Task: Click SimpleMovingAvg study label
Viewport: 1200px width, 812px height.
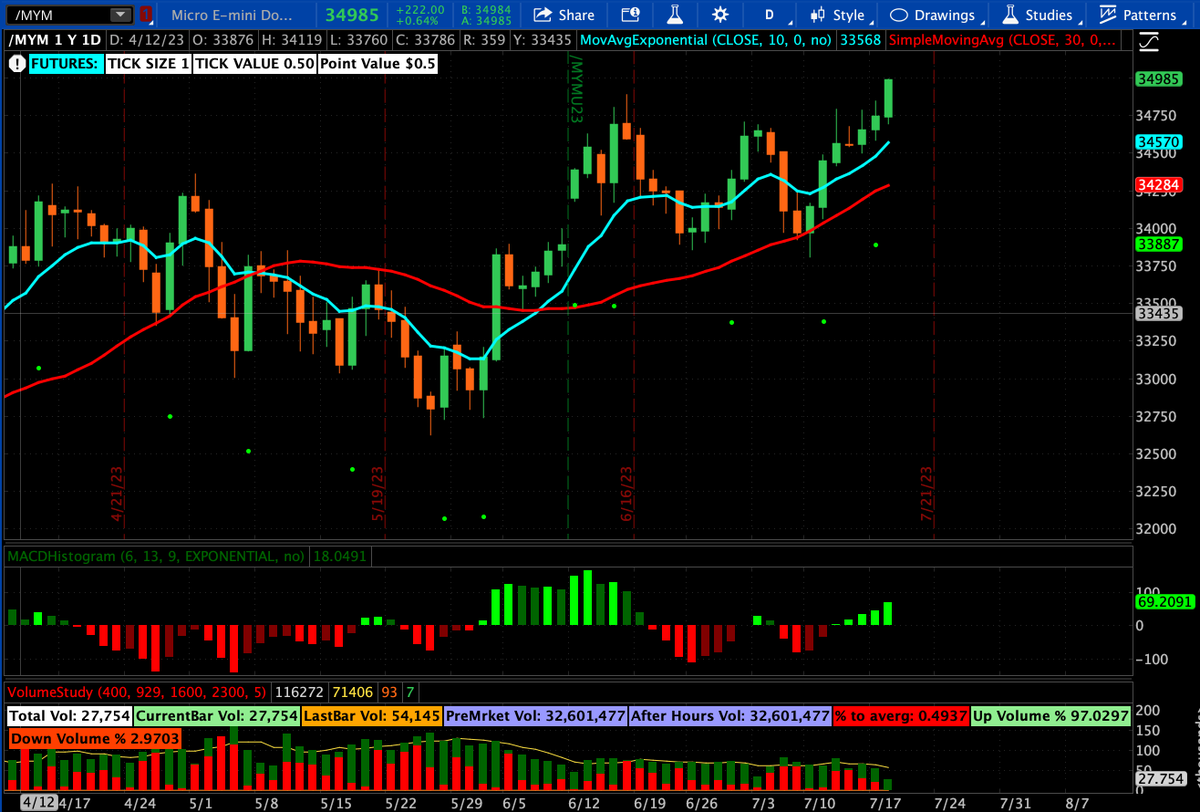Action: coord(1003,40)
